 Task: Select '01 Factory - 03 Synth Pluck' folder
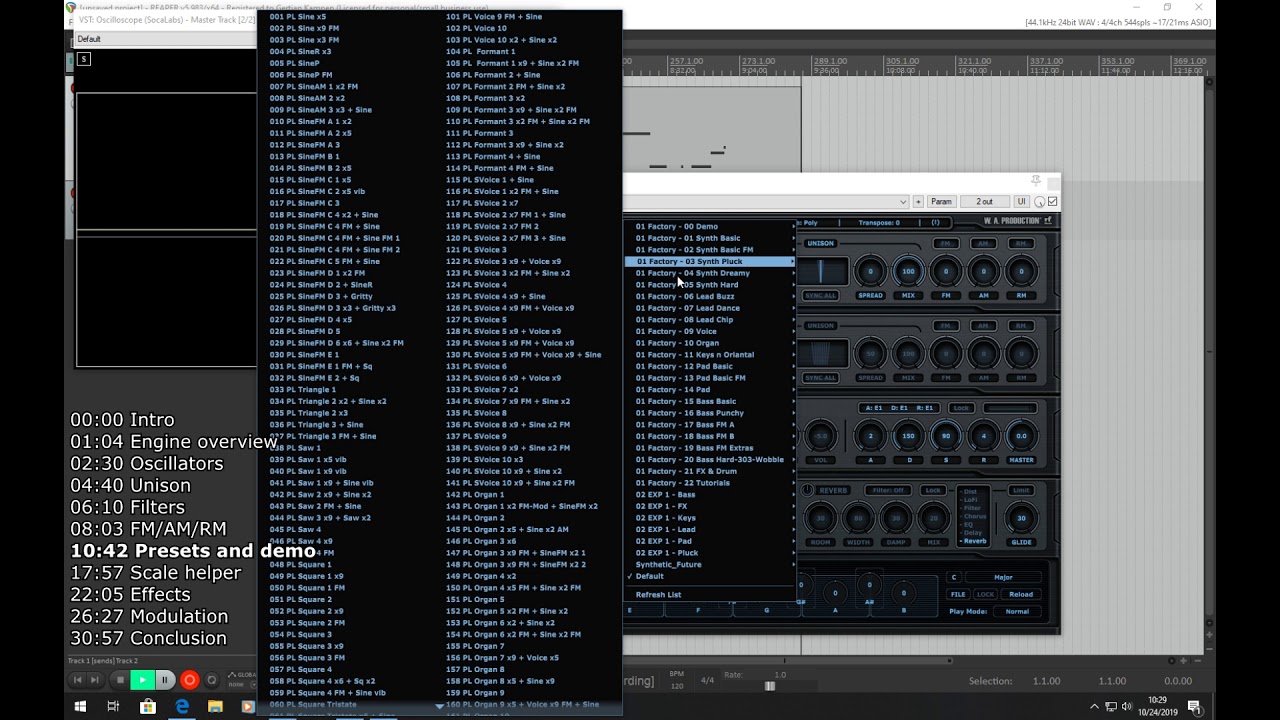[x=712, y=261]
